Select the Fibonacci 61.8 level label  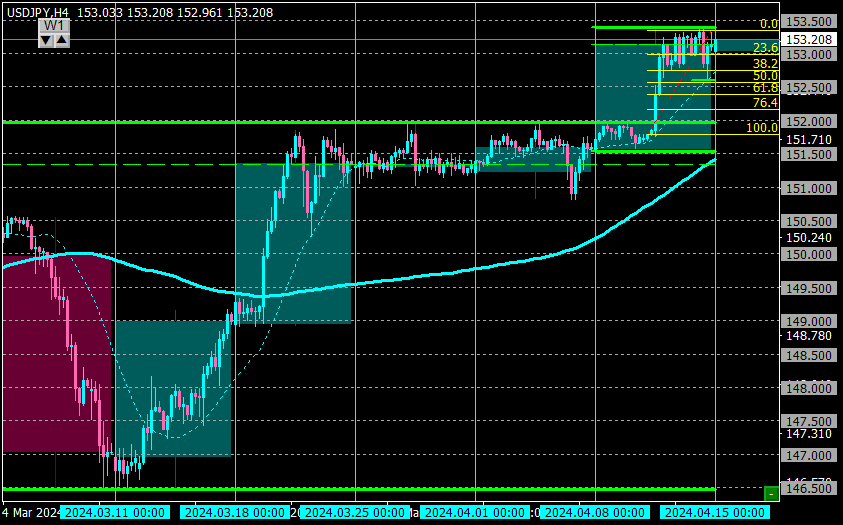coord(766,88)
